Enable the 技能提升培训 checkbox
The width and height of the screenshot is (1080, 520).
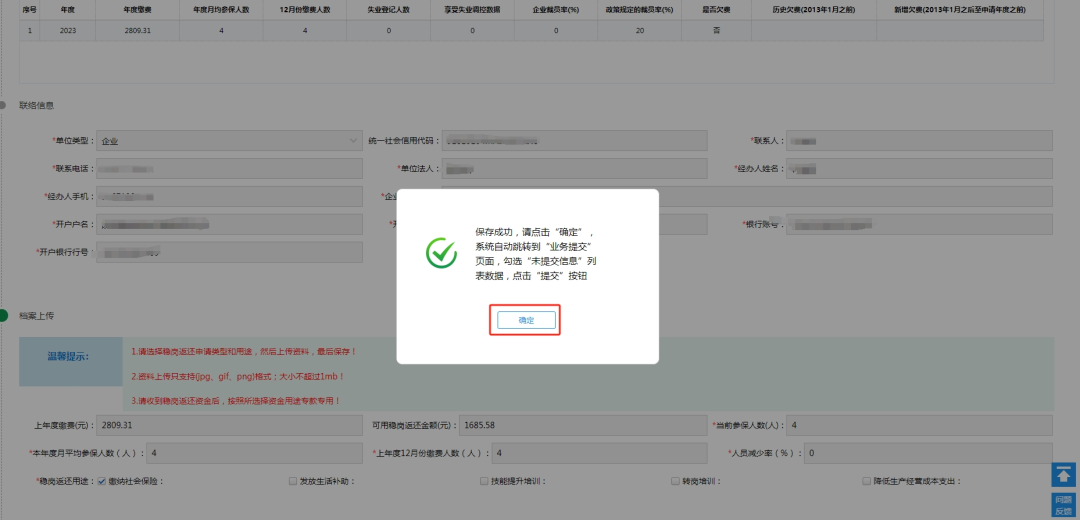pos(484,481)
